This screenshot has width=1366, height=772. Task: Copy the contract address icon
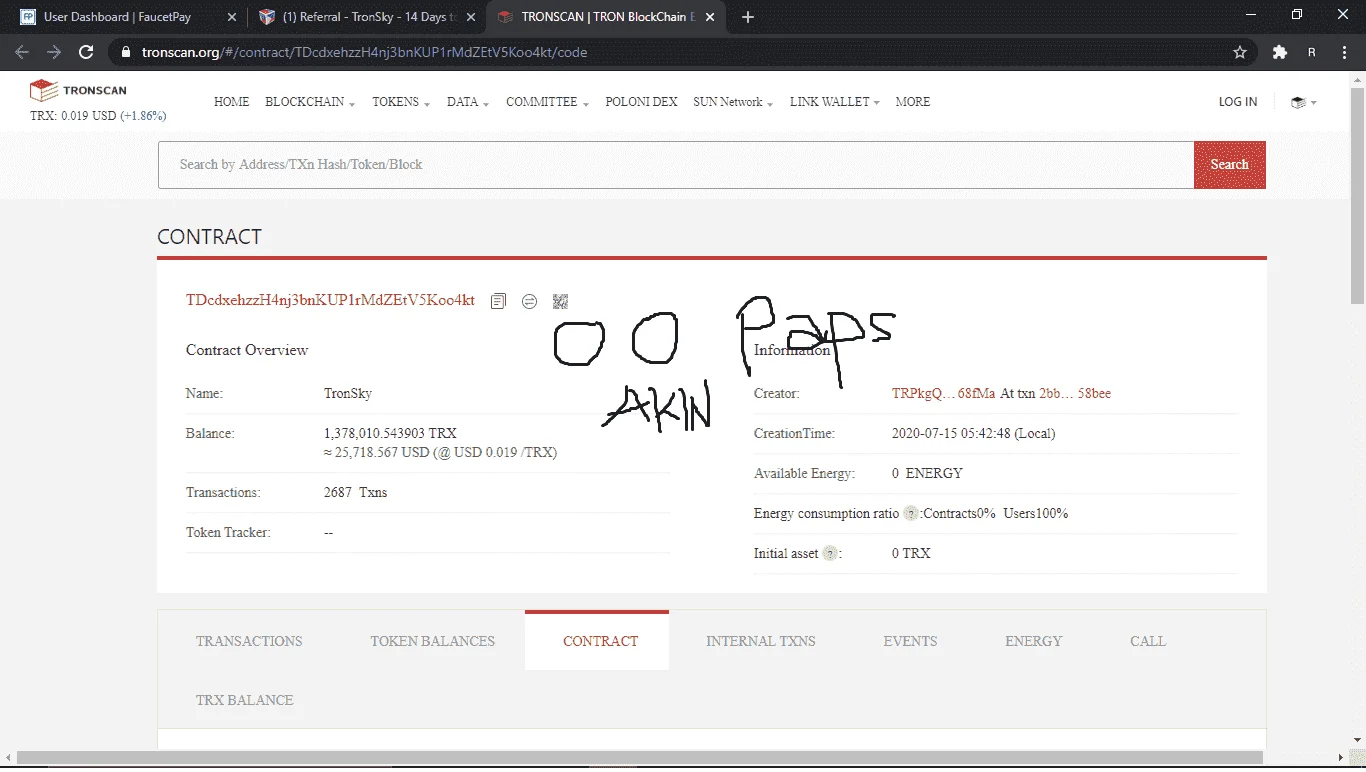[498, 301]
